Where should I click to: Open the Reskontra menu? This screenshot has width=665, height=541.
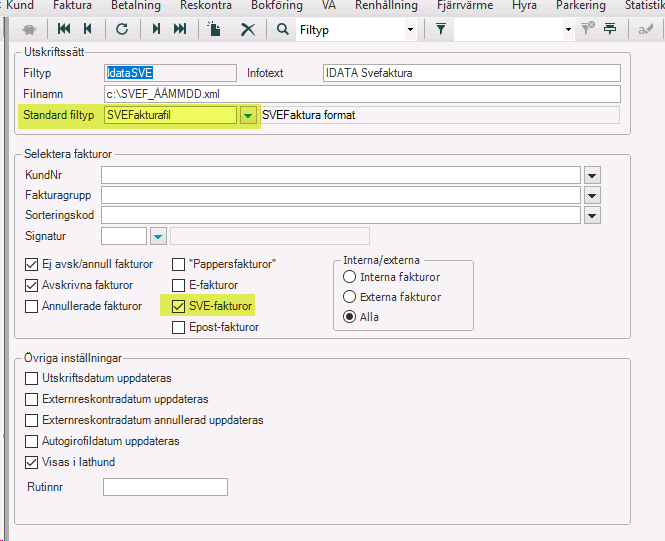pos(205,6)
